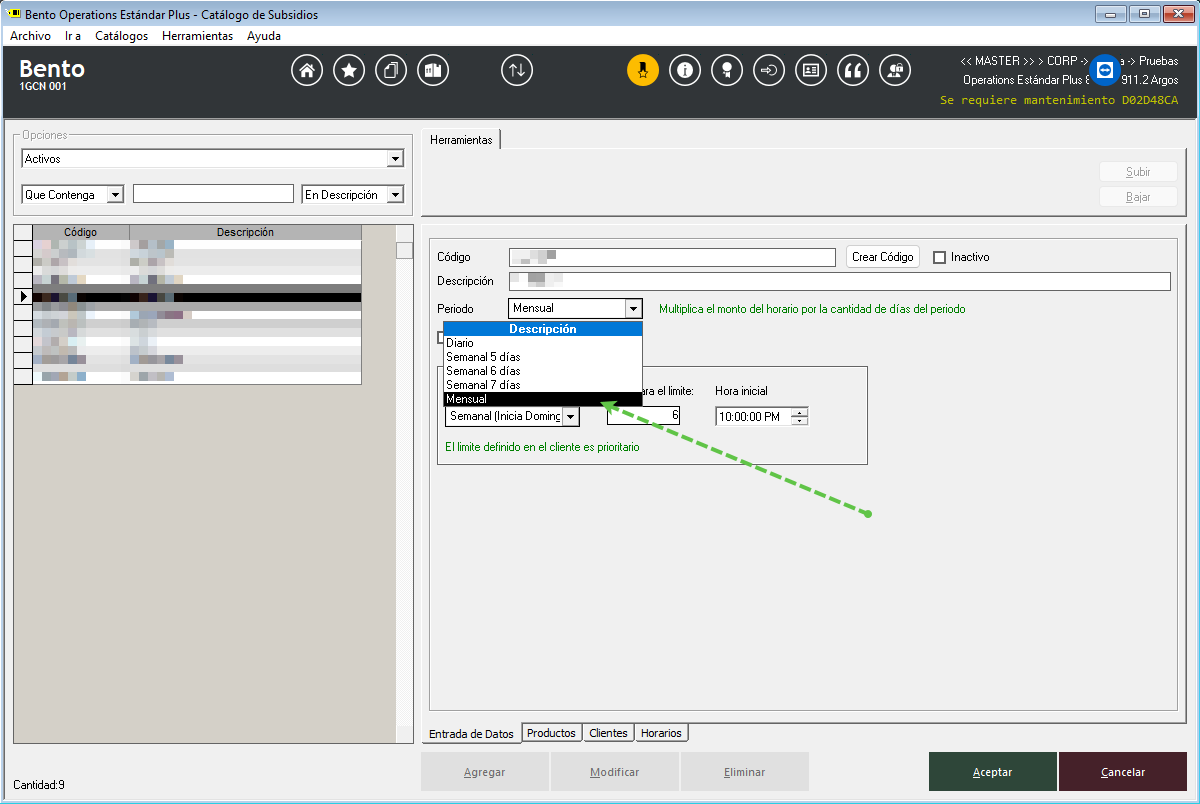This screenshot has width=1200, height=804.
Task: Click the Eliminar button
Action: [745, 772]
